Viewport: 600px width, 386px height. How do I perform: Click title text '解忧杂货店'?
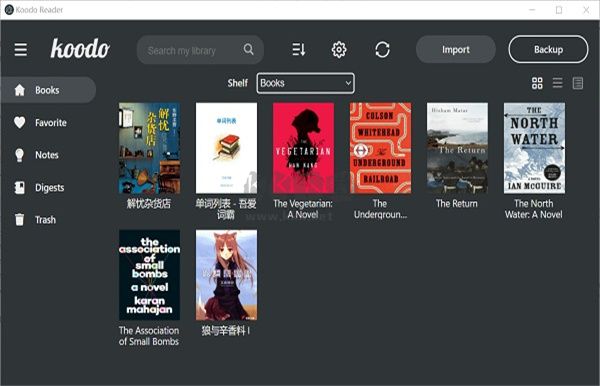coord(149,204)
